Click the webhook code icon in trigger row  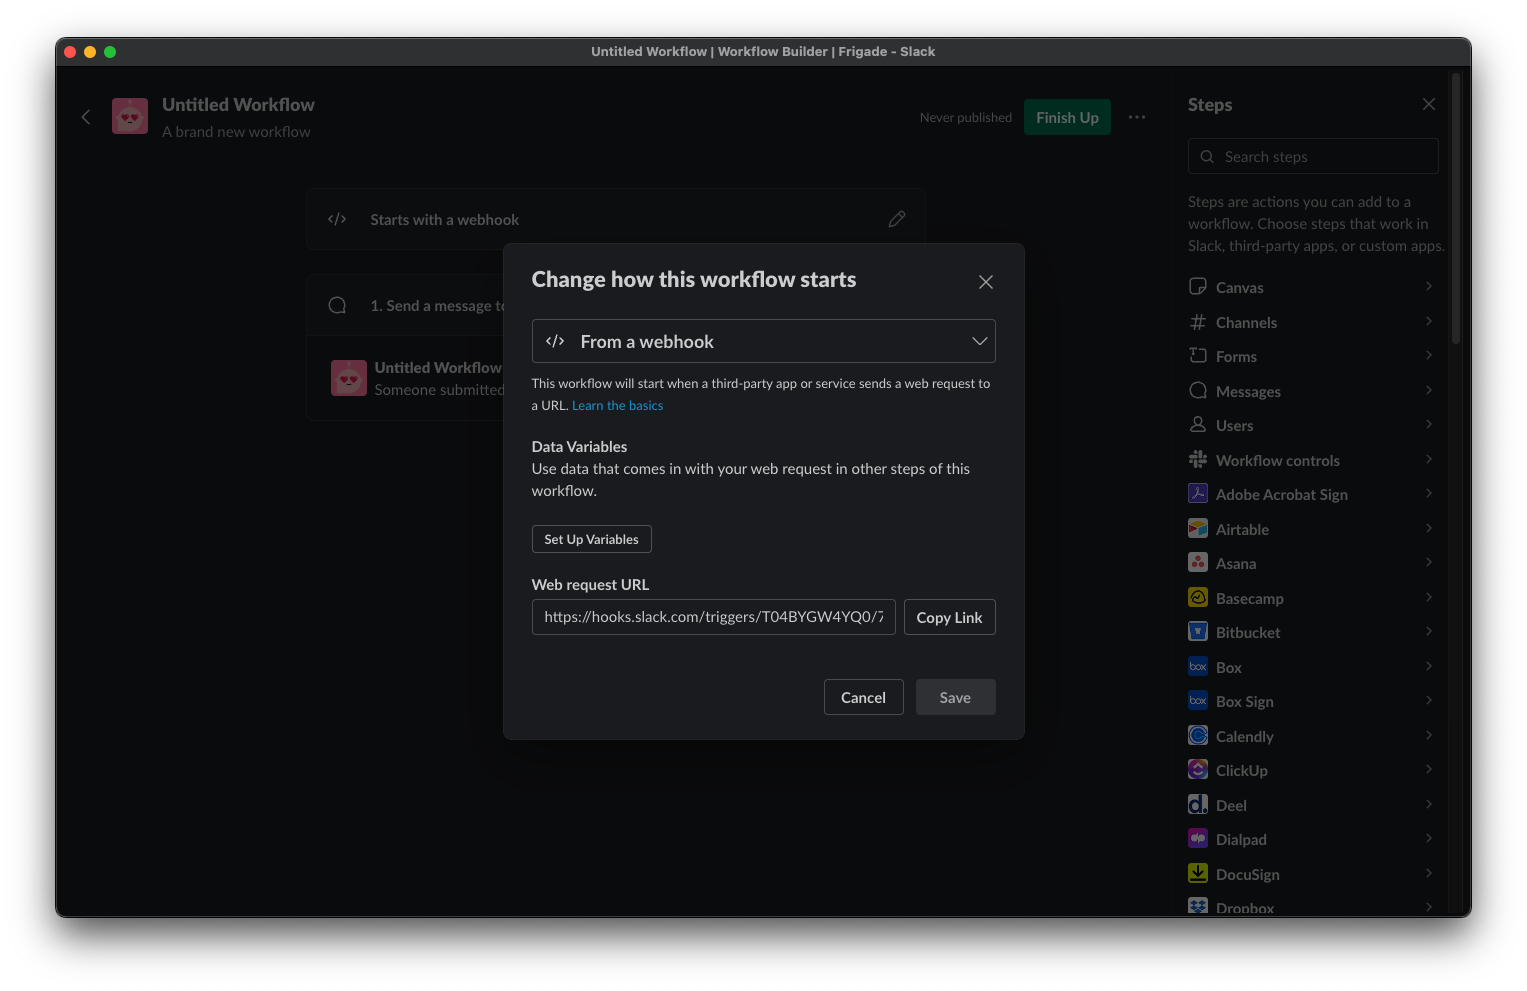[x=337, y=219]
